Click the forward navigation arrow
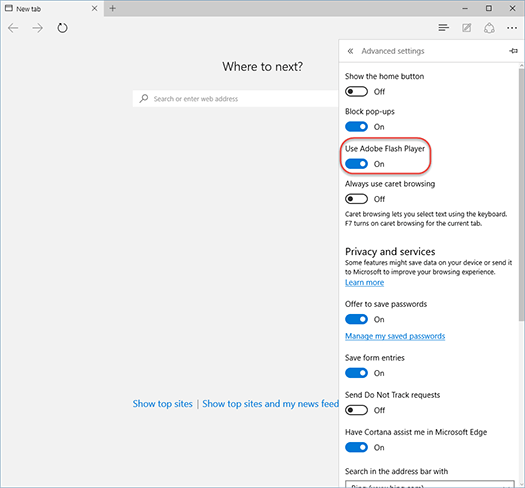The width and height of the screenshot is (525, 488). pyautogui.click(x=38, y=28)
